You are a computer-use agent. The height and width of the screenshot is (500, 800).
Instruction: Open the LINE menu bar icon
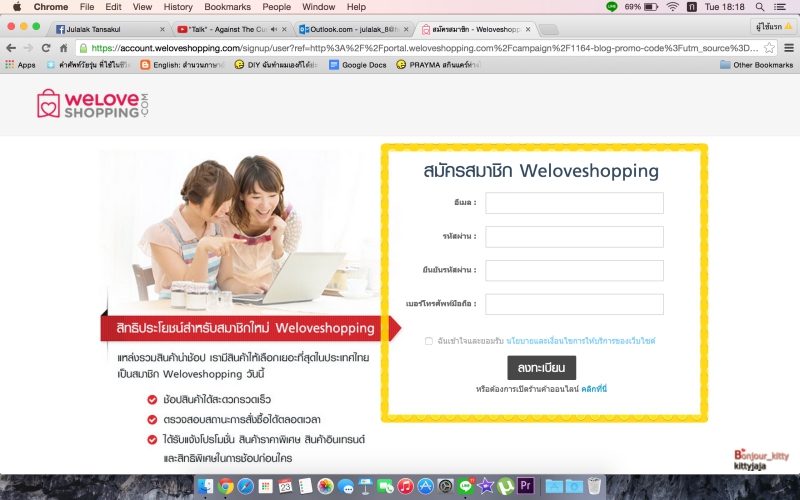tap(611, 7)
